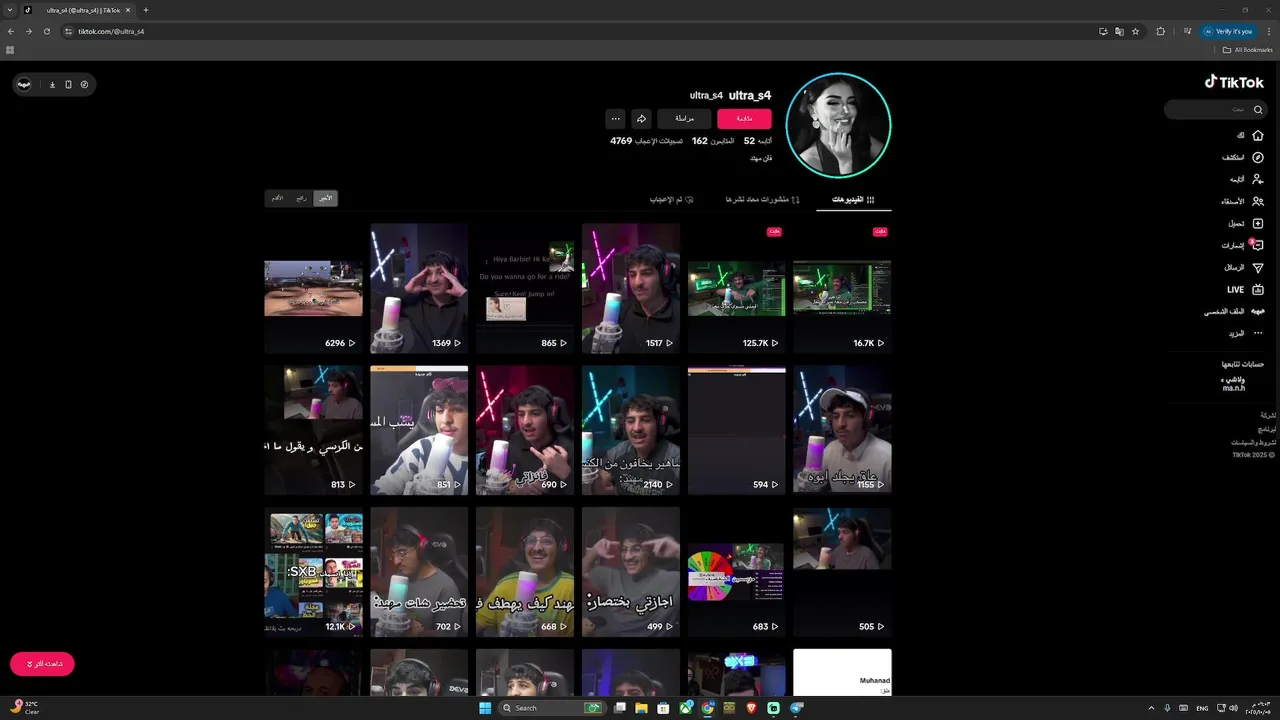The height and width of the screenshot is (720, 1280).
Task: Open the video with 690 views
Action: tap(525, 430)
